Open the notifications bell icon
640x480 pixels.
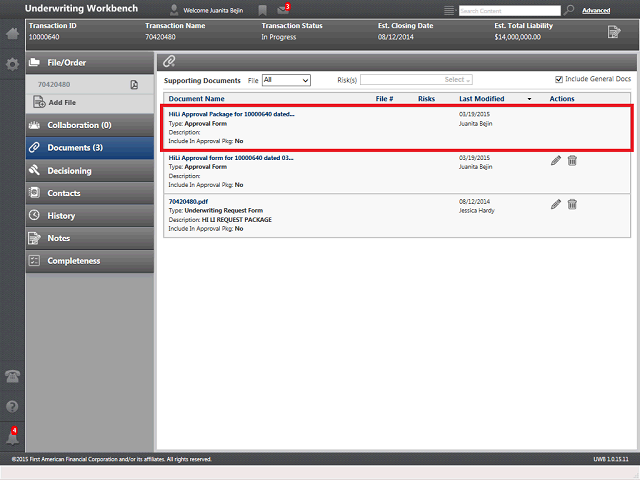tap(12, 436)
